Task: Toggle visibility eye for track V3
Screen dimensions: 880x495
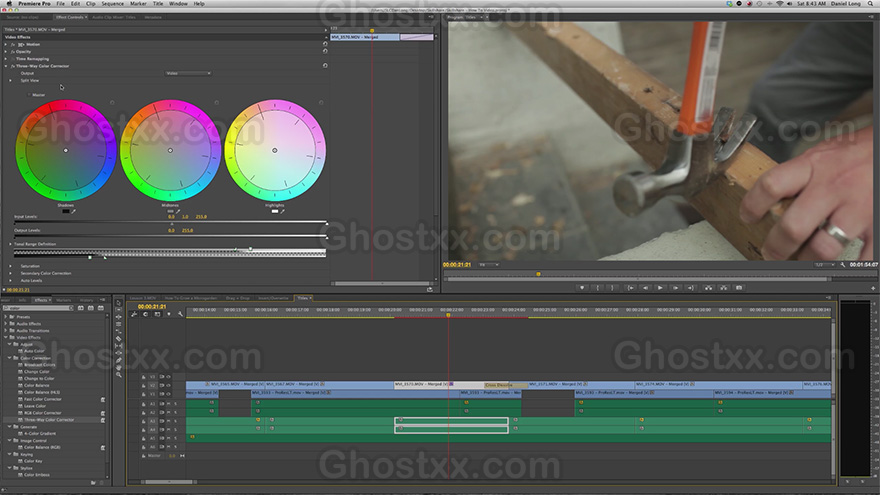Action: point(168,377)
